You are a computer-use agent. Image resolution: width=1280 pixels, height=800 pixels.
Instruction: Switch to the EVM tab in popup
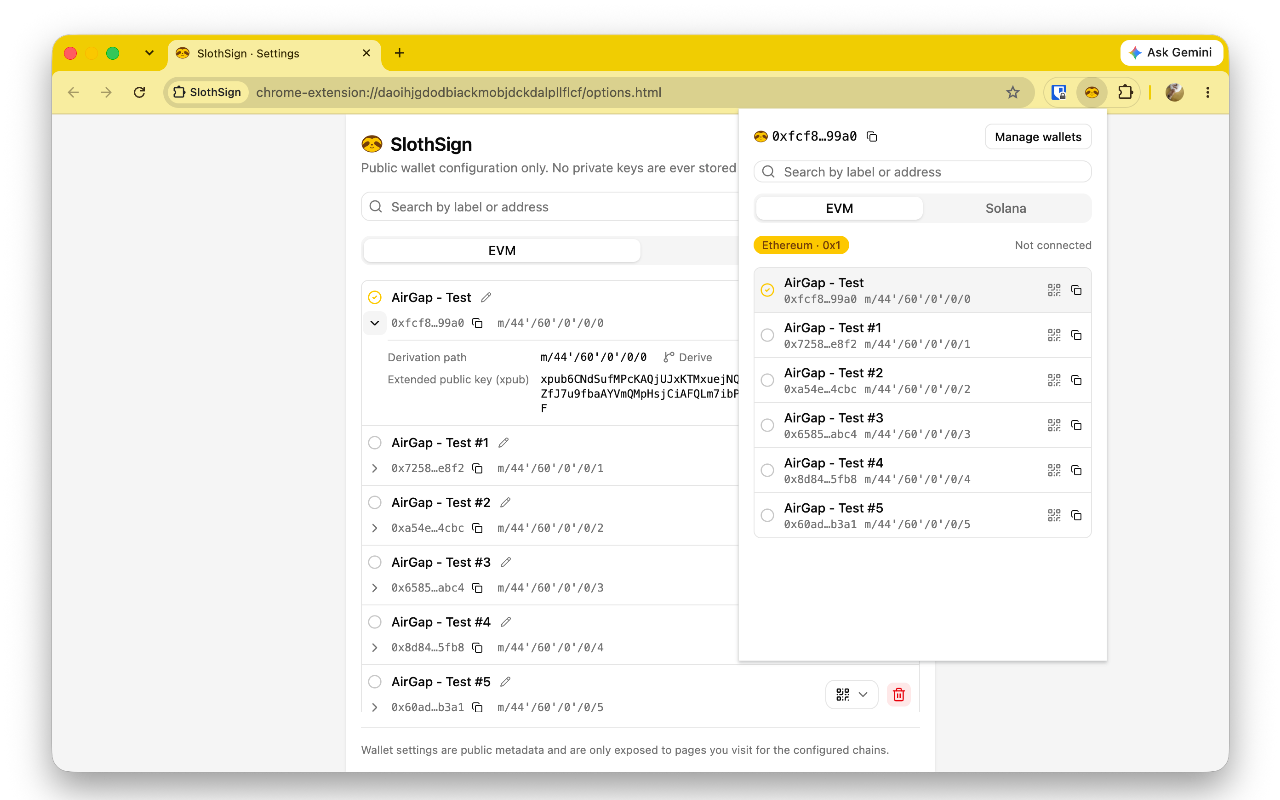click(x=839, y=208)
